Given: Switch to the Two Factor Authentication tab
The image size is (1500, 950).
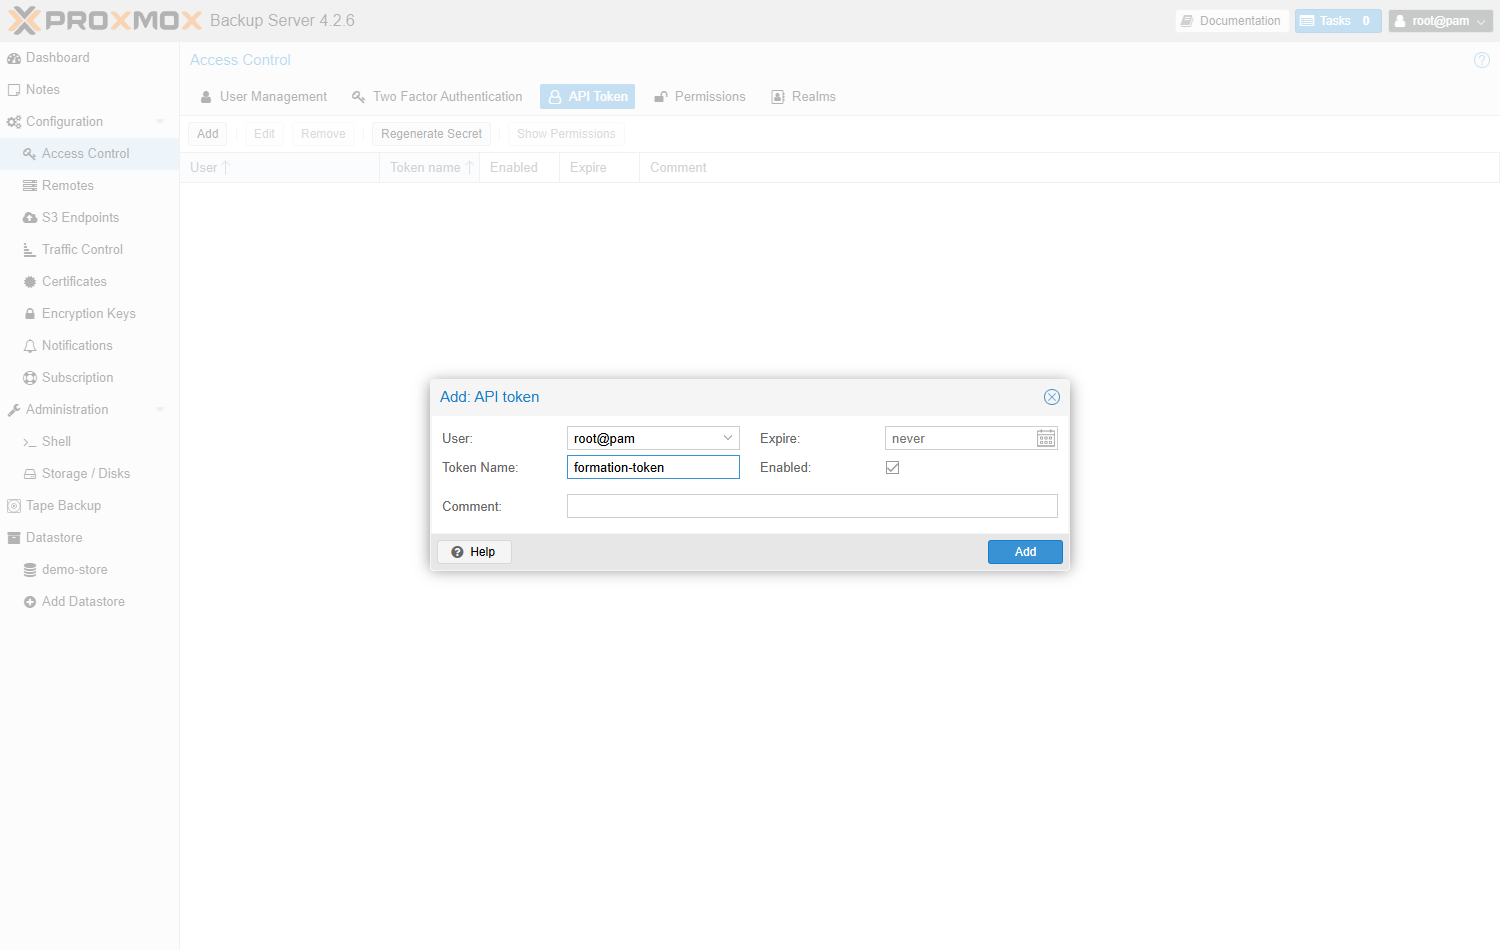Looking at the screenshot, I should 437,97.
